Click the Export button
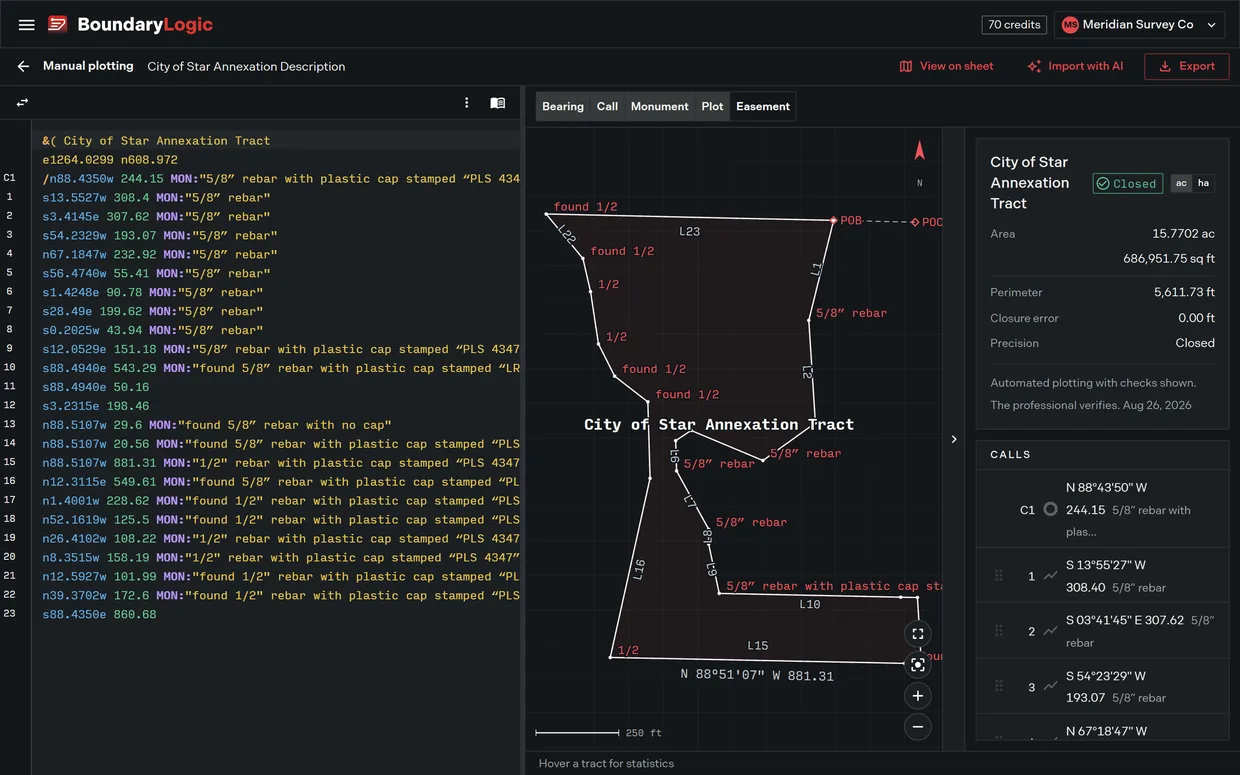Image resolution: width=1240 pixels, height=775 pixels. point(1187,66)
